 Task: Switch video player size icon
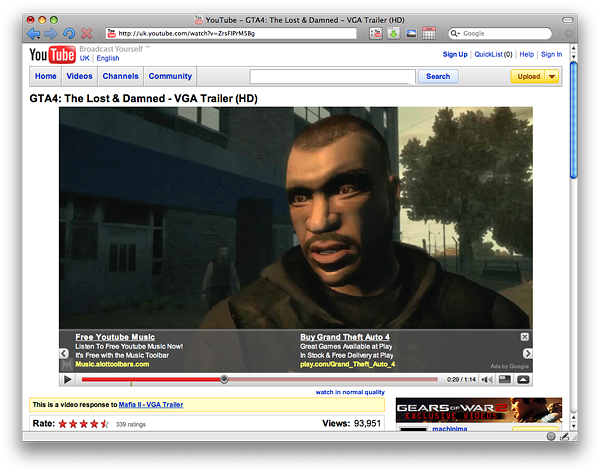(505, 379)
